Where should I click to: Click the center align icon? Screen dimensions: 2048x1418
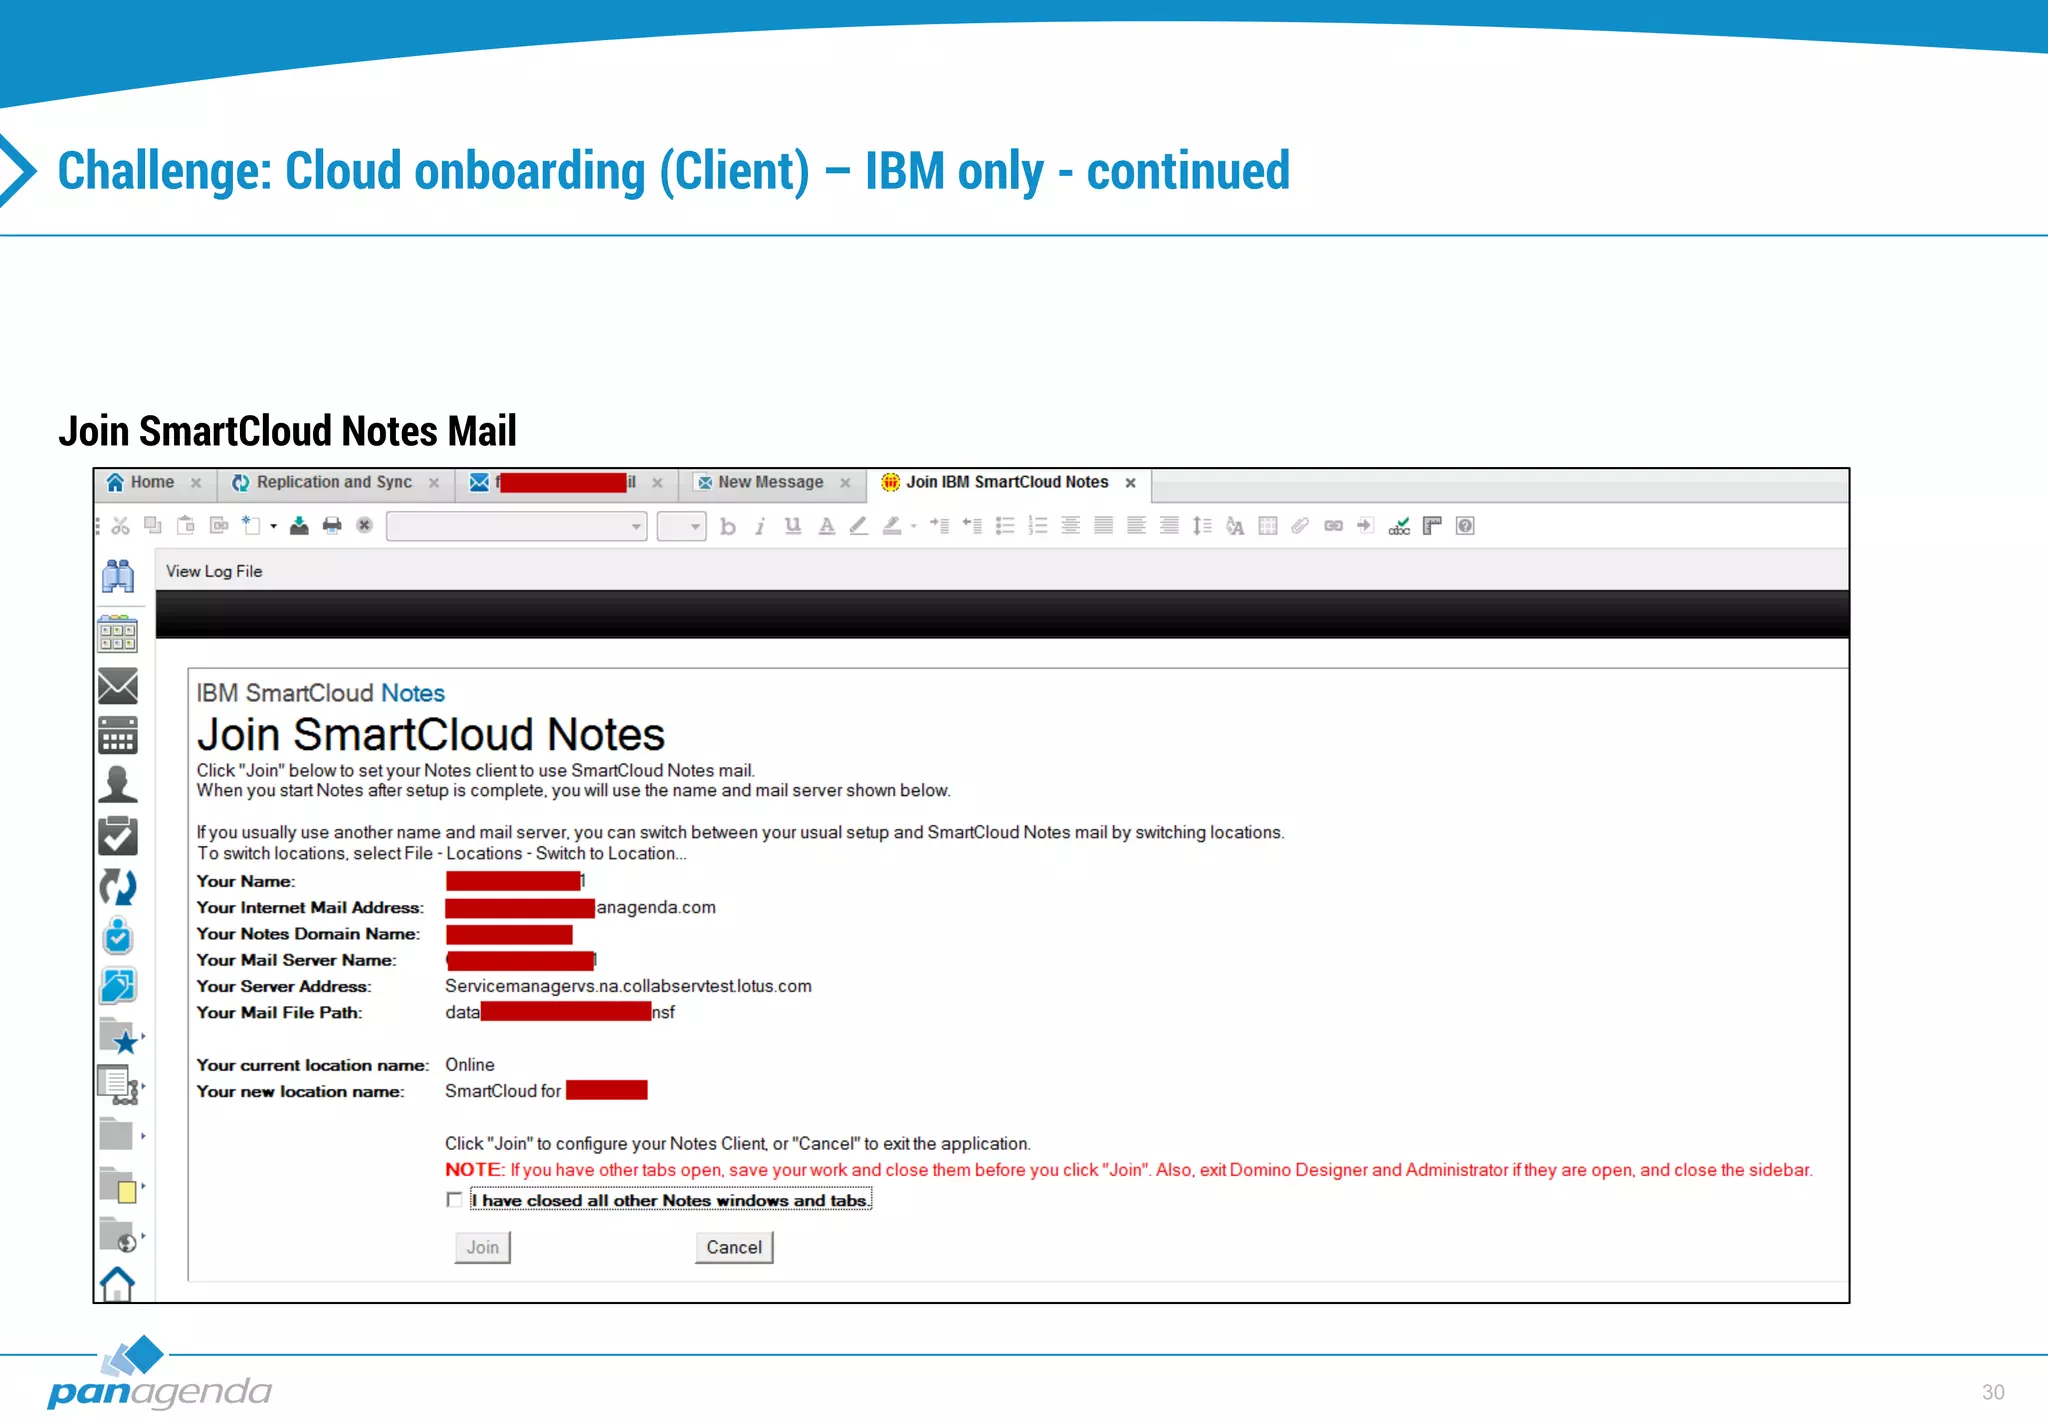1071,526
